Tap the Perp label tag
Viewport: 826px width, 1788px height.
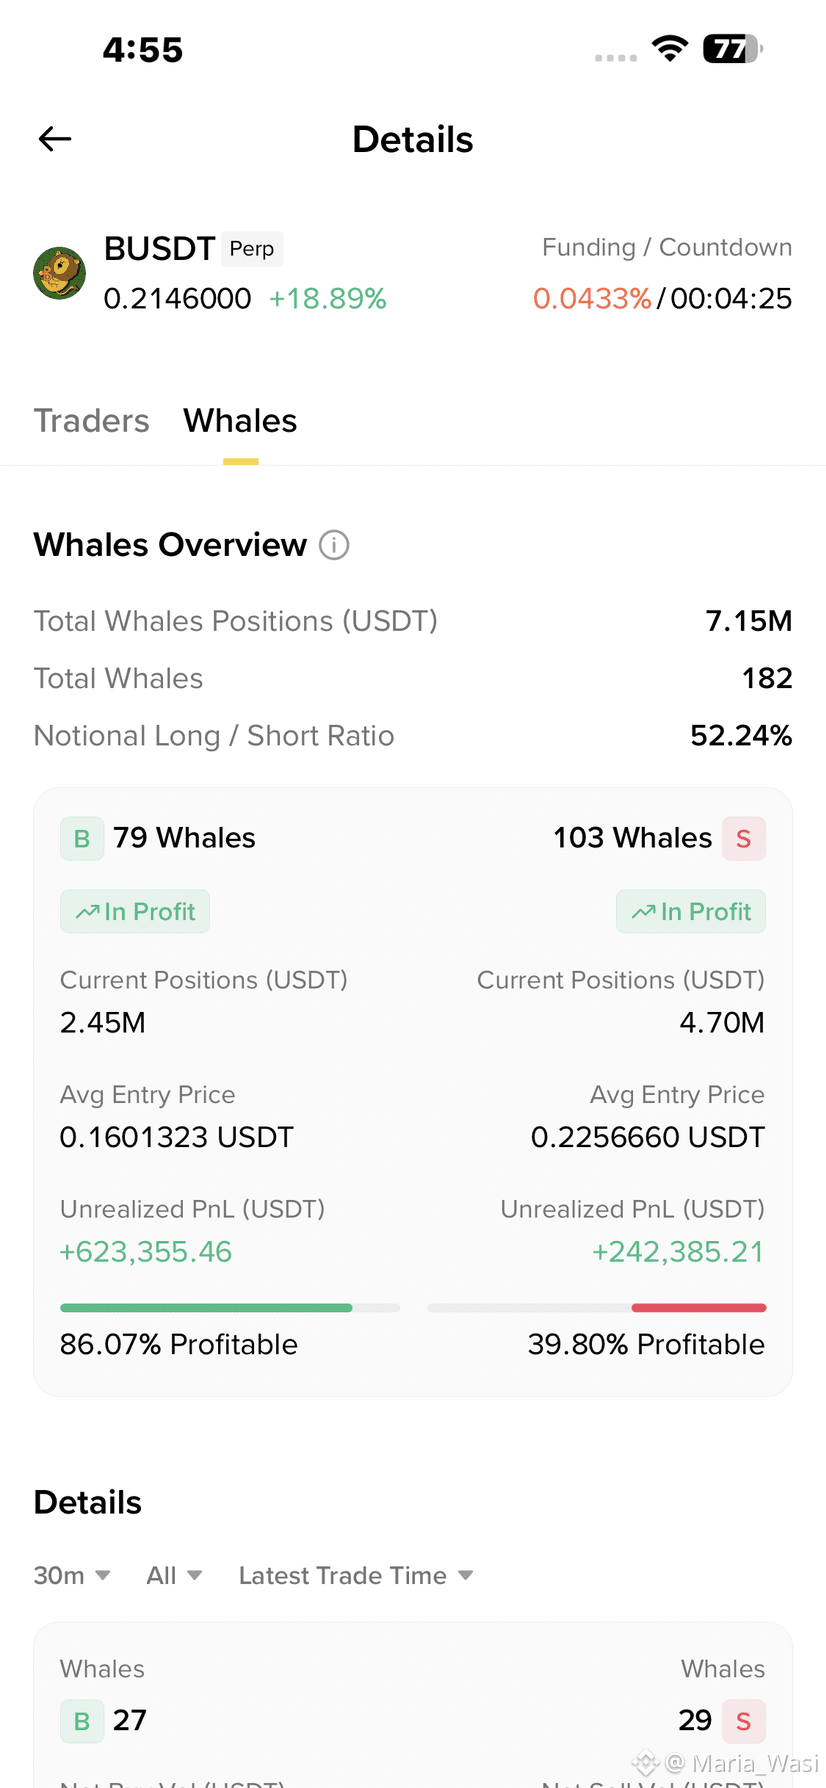[252, 248]
